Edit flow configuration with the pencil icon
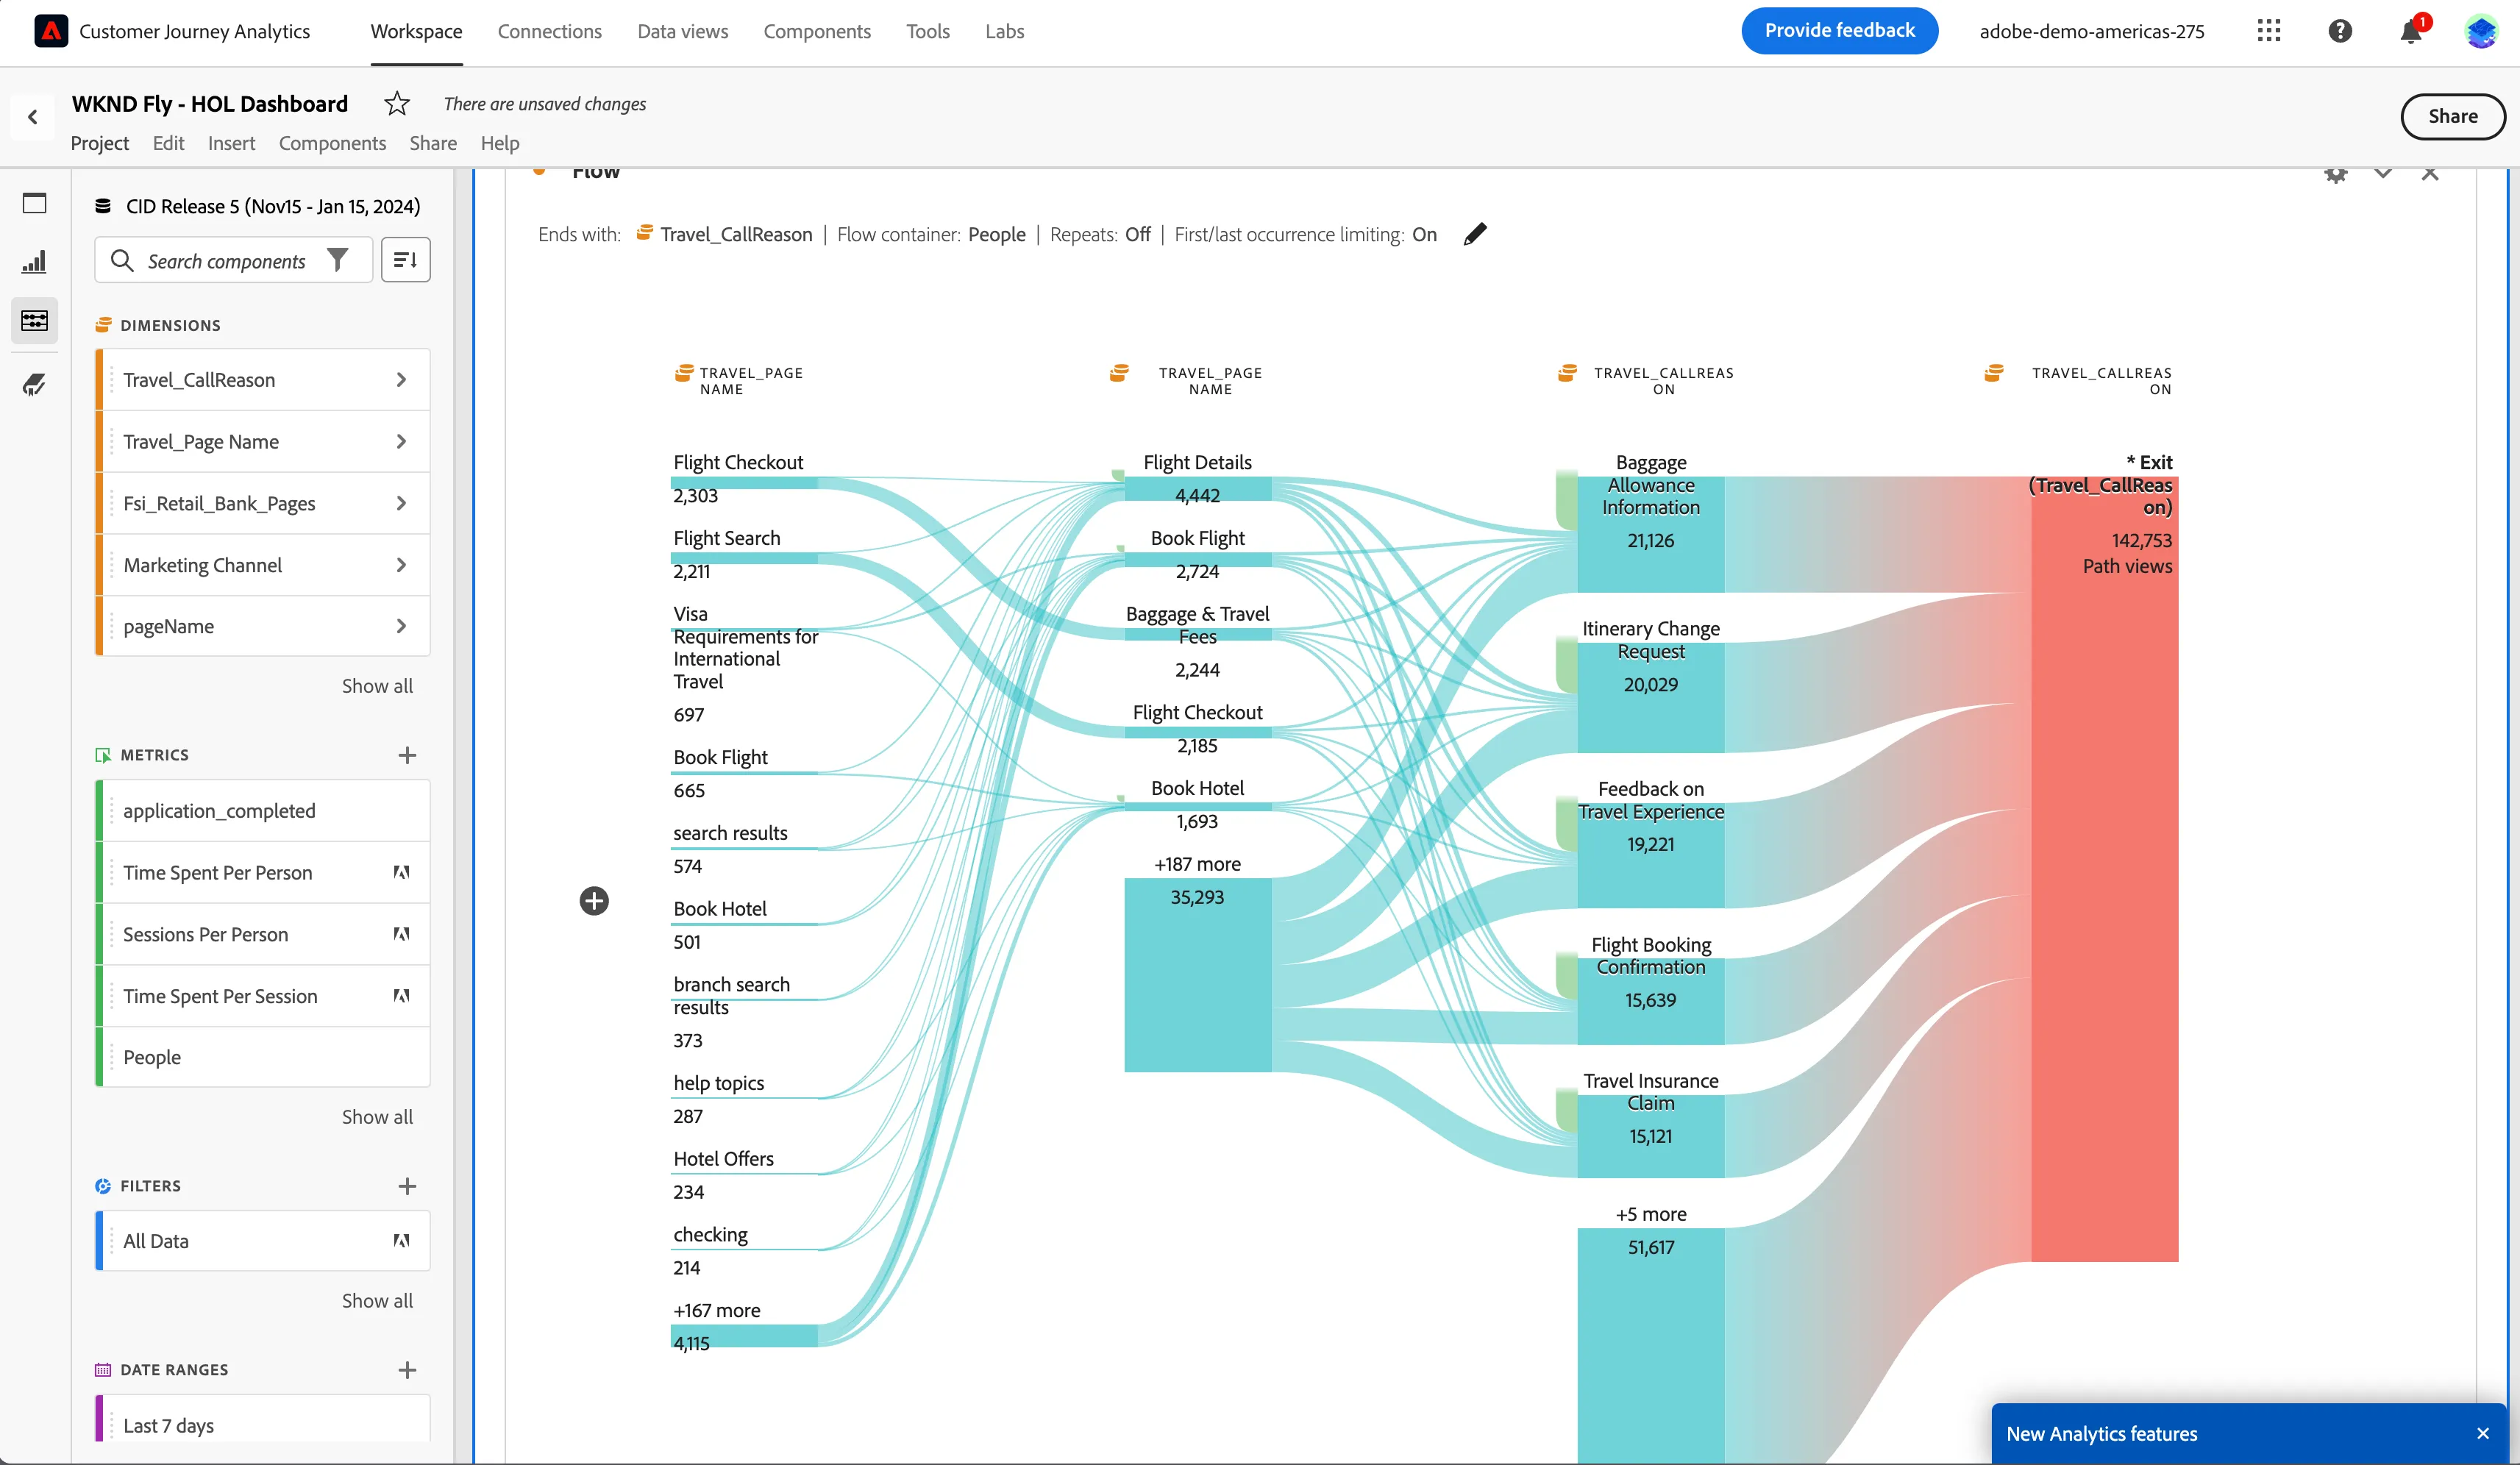 (1474, 234)
